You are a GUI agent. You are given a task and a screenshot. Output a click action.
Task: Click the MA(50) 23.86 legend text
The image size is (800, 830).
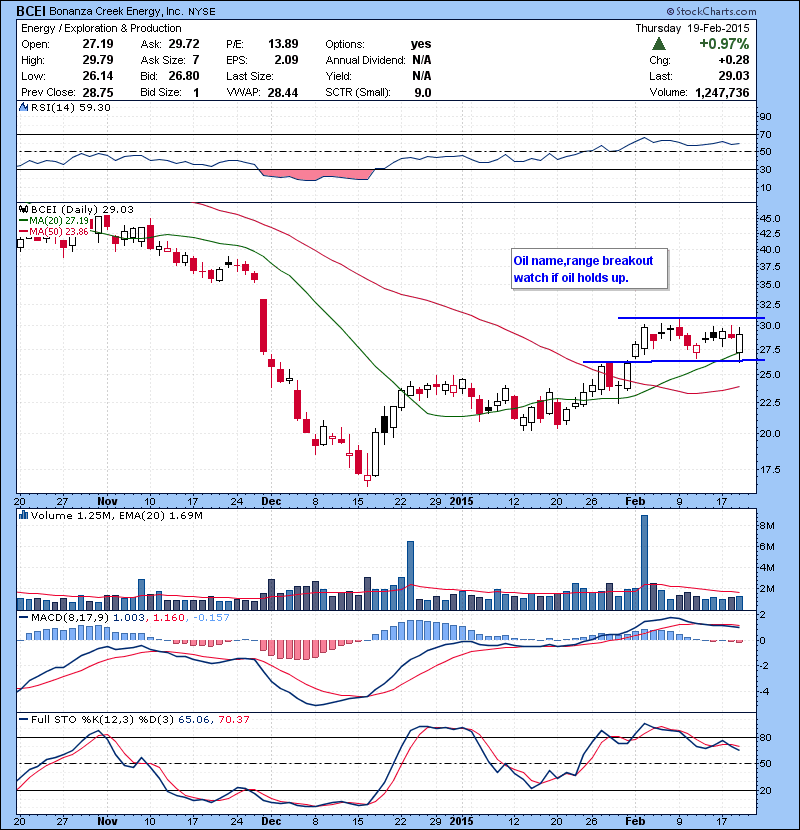(59, 232)
